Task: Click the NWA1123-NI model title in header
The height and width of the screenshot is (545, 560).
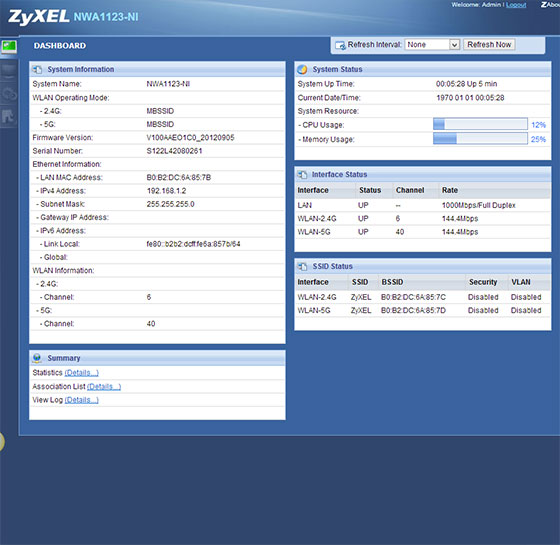Action: (x=106, y=17)
